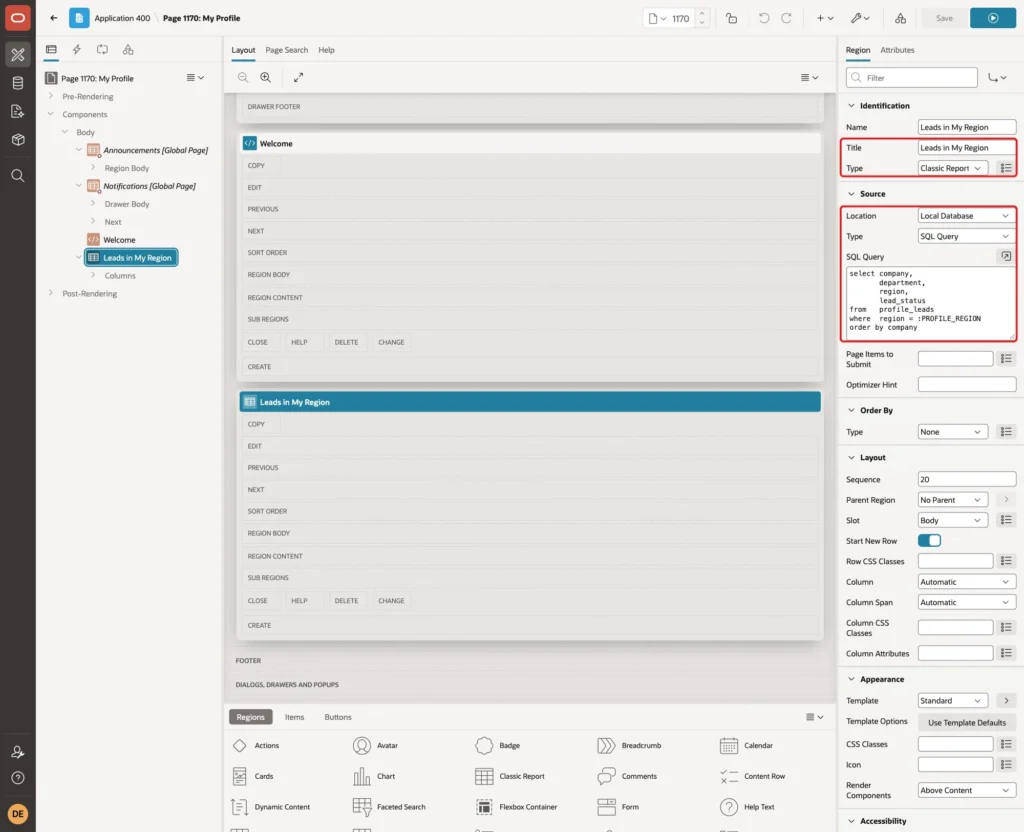Open Page Items to Submit picker
Image resolution: width=1024 pixels, height=832 pixels.
(x=1006, y=359)
